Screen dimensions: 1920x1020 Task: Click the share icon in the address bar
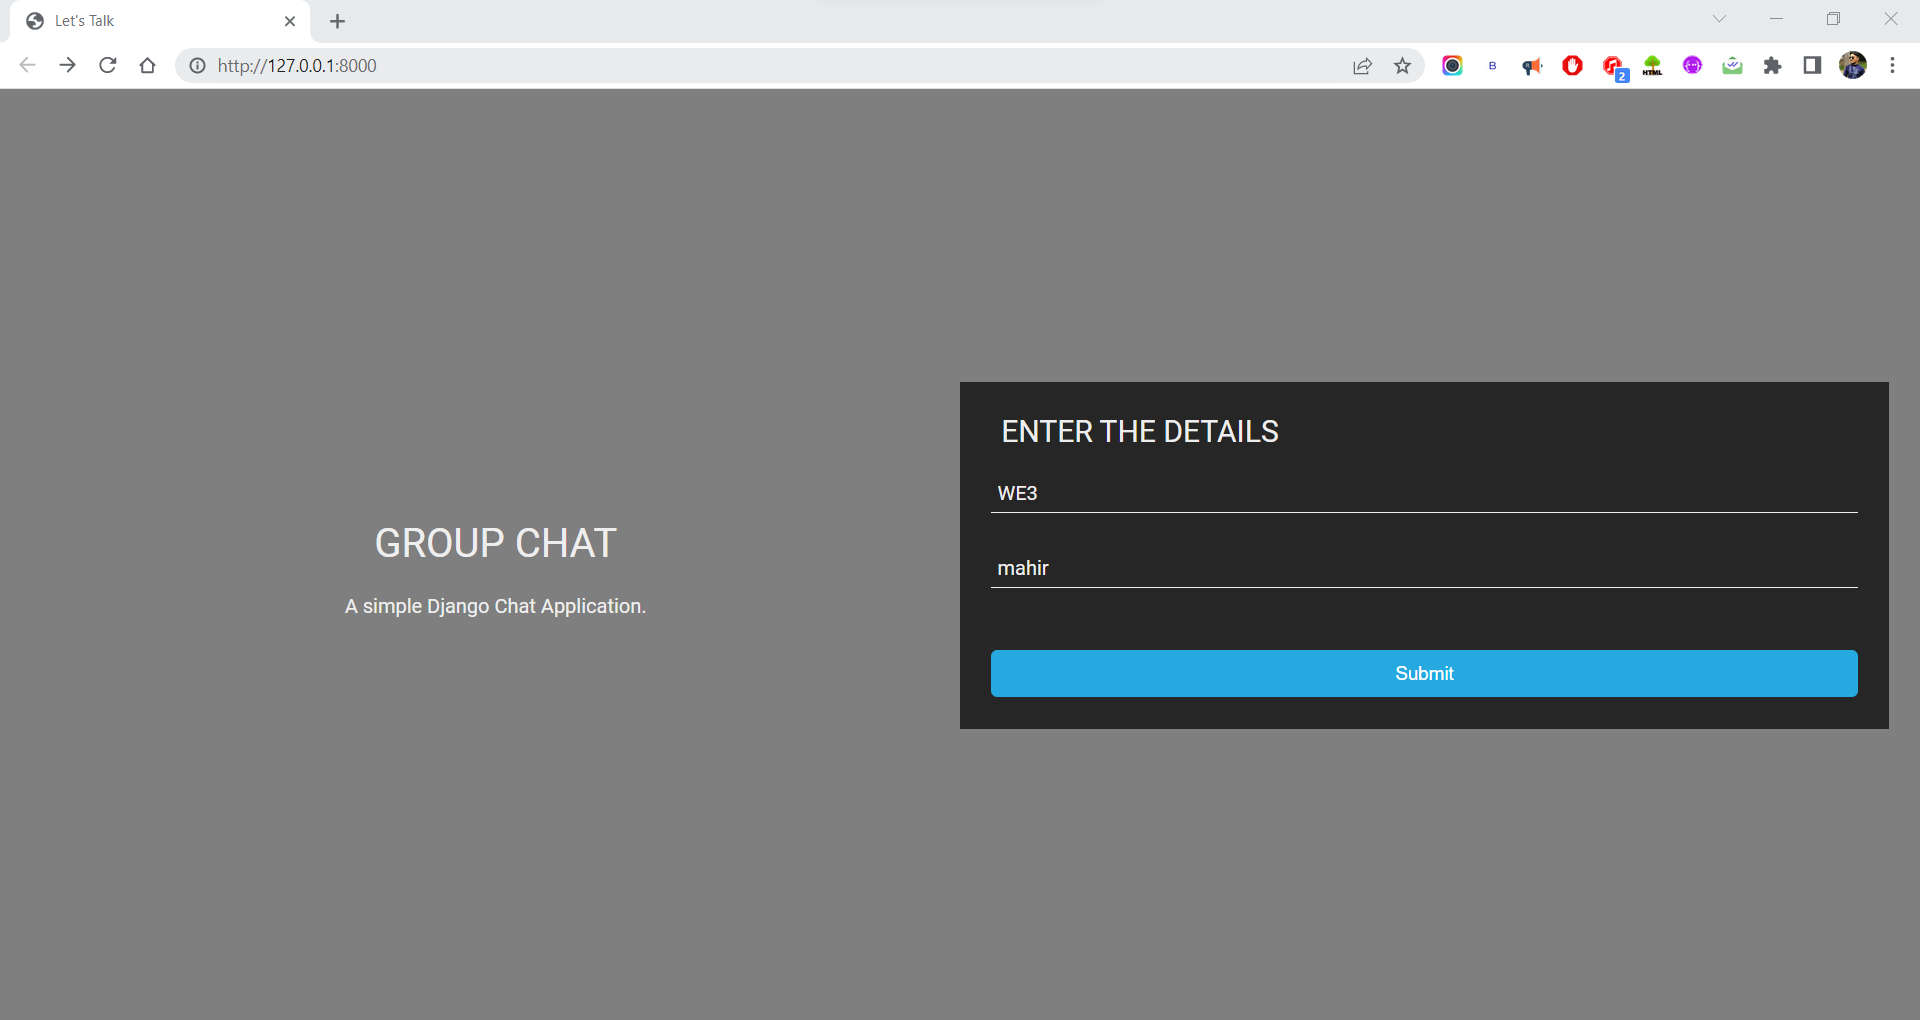pyautogui.click(x=1362, y=65)
